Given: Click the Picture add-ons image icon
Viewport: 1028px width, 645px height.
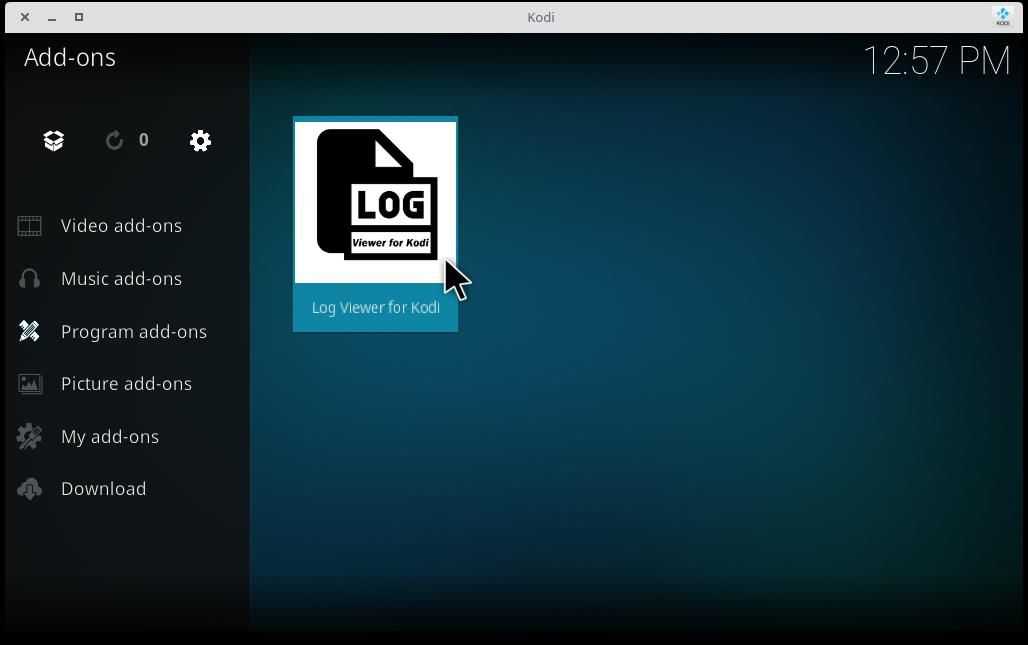Looking at the screenshot, I should pos(29,383).
